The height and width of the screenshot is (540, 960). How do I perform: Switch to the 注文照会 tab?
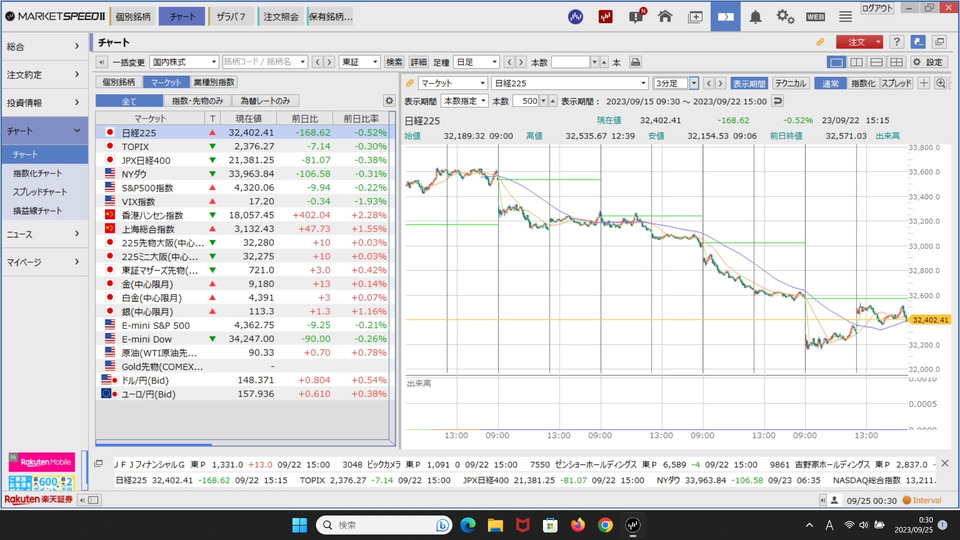pyautogui.click(x=281, y=17)
